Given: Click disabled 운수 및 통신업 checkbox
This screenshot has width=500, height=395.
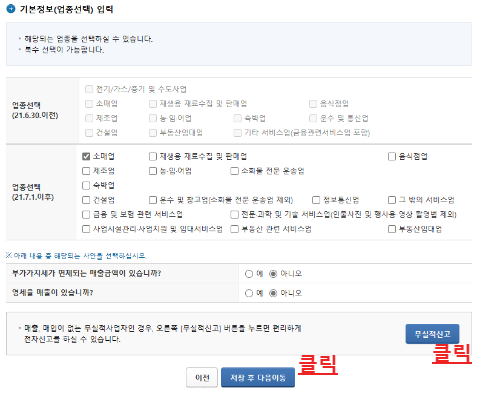Looking at the screenshot, I should 313,118.
